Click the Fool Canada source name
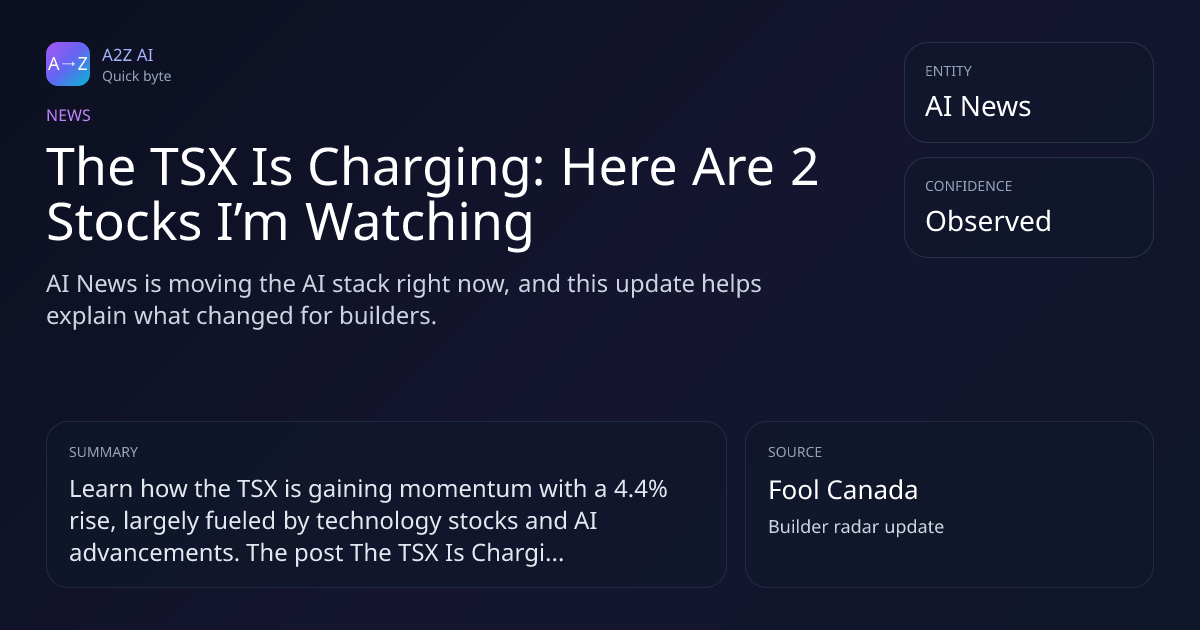Image resolution: width=1200 pixels, height=630 pixels. 843,490
